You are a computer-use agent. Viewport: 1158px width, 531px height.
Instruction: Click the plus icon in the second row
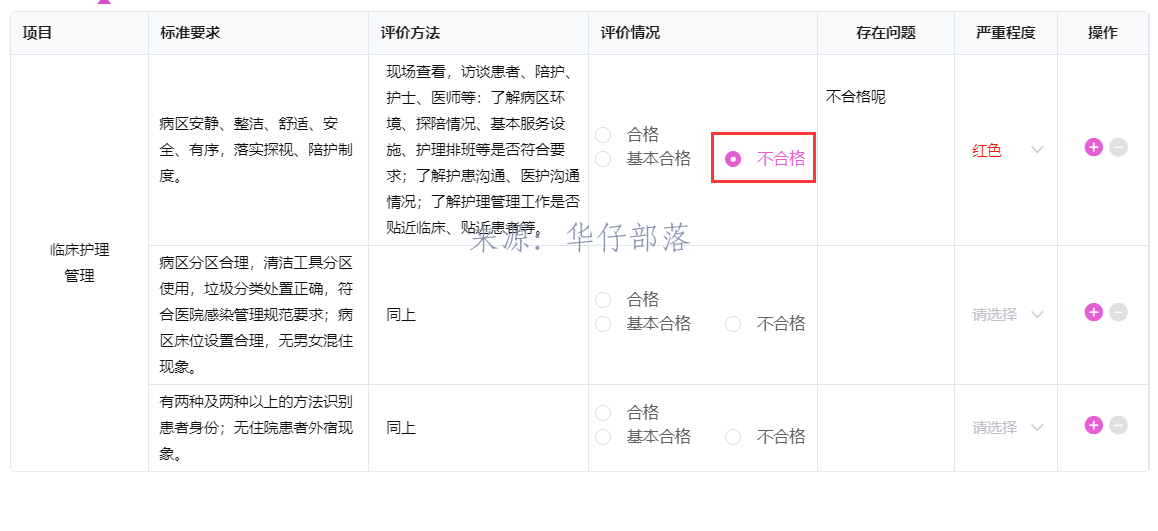pyautogui.click(x=1093, y=312)
